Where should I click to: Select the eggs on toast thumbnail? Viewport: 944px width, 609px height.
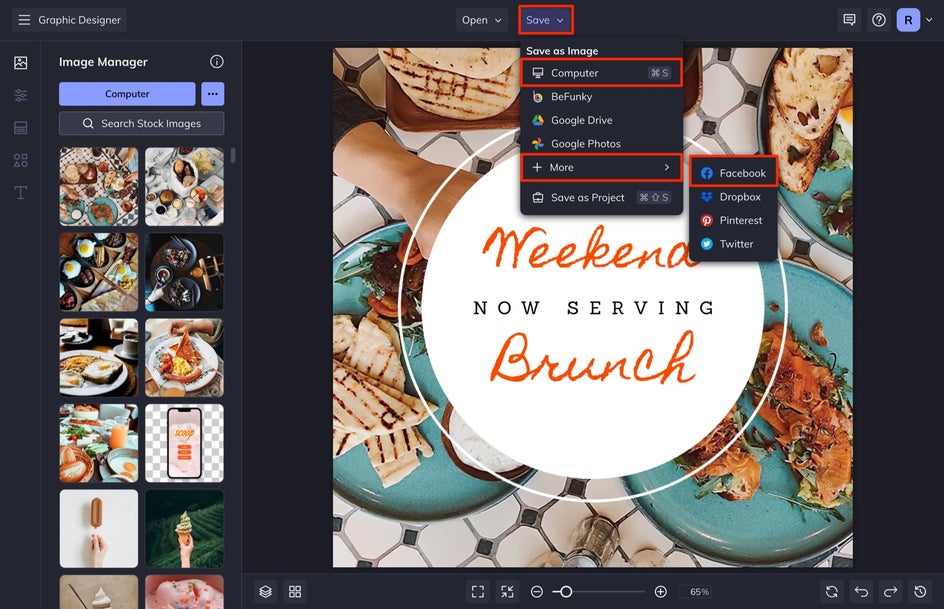click(99, 357)
